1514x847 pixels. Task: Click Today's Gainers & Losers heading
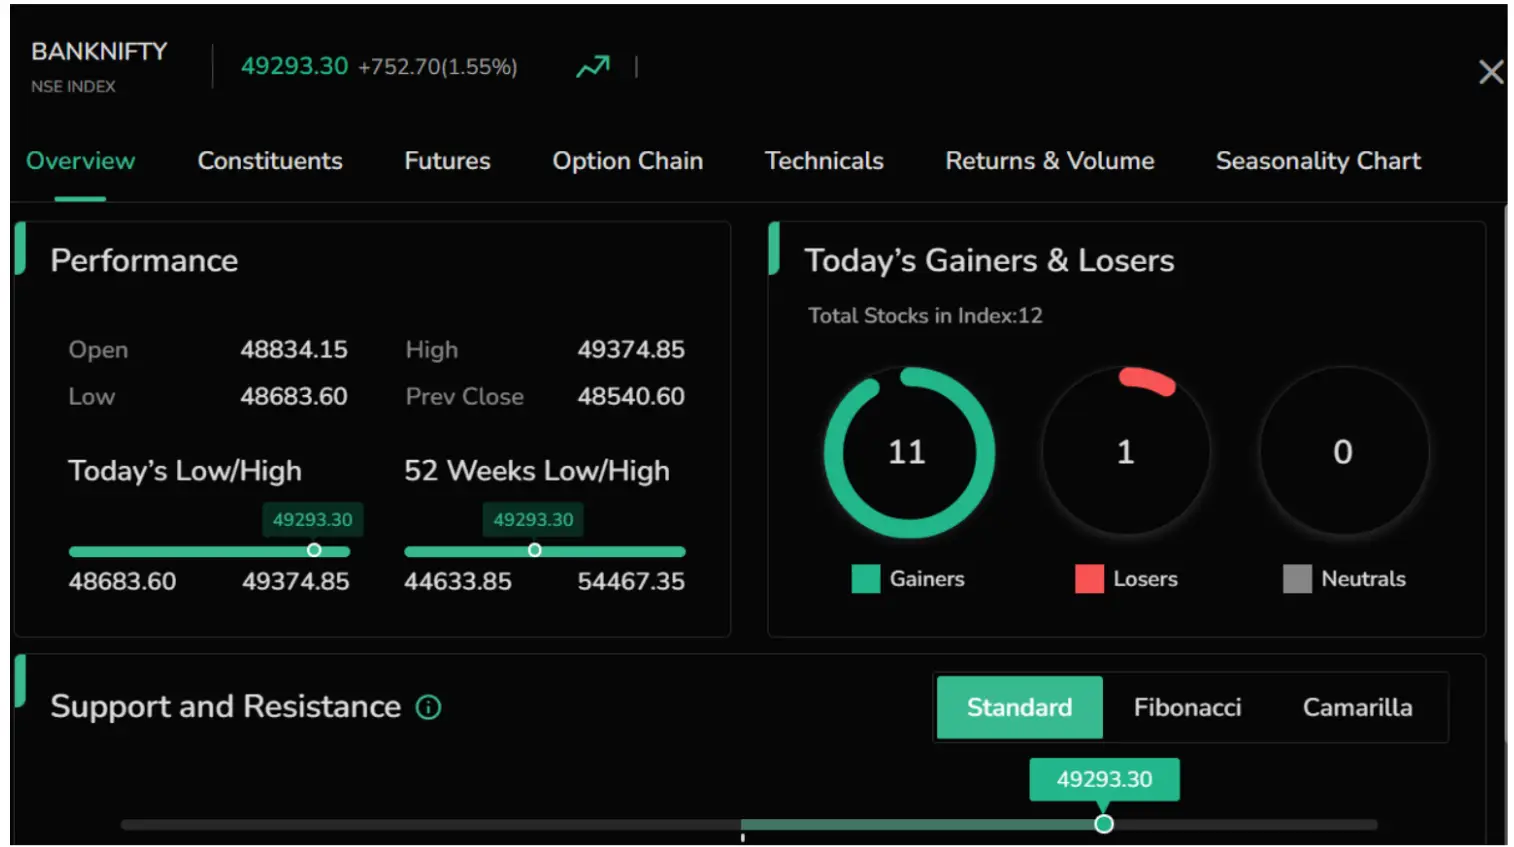click(989, 261)
